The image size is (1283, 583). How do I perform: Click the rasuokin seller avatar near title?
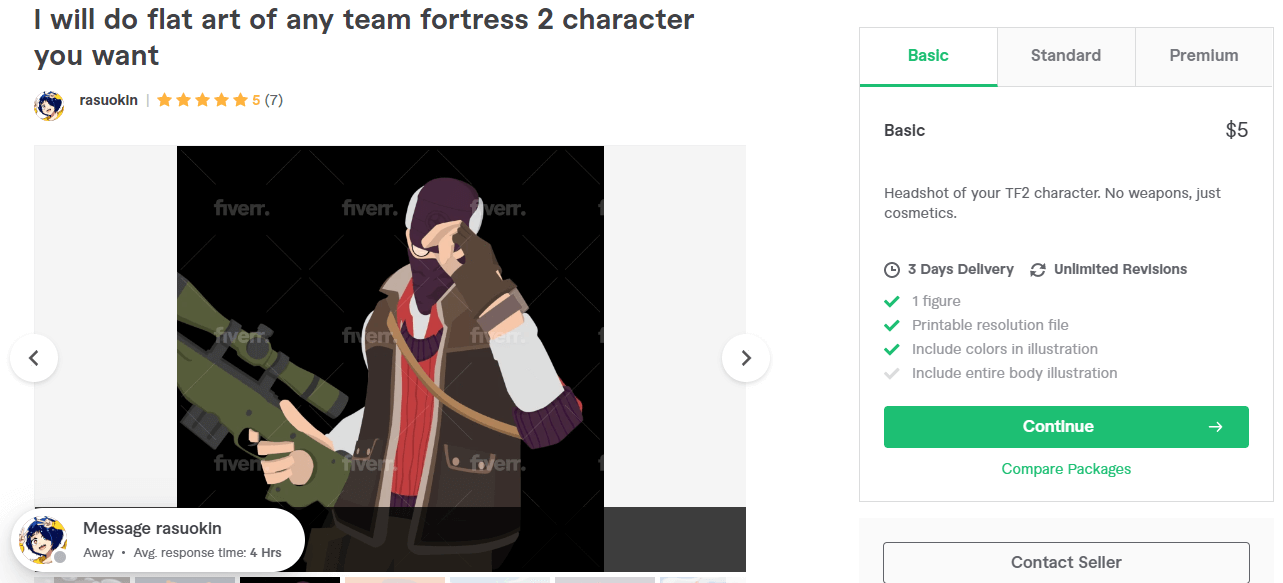(x=49, y=104)
